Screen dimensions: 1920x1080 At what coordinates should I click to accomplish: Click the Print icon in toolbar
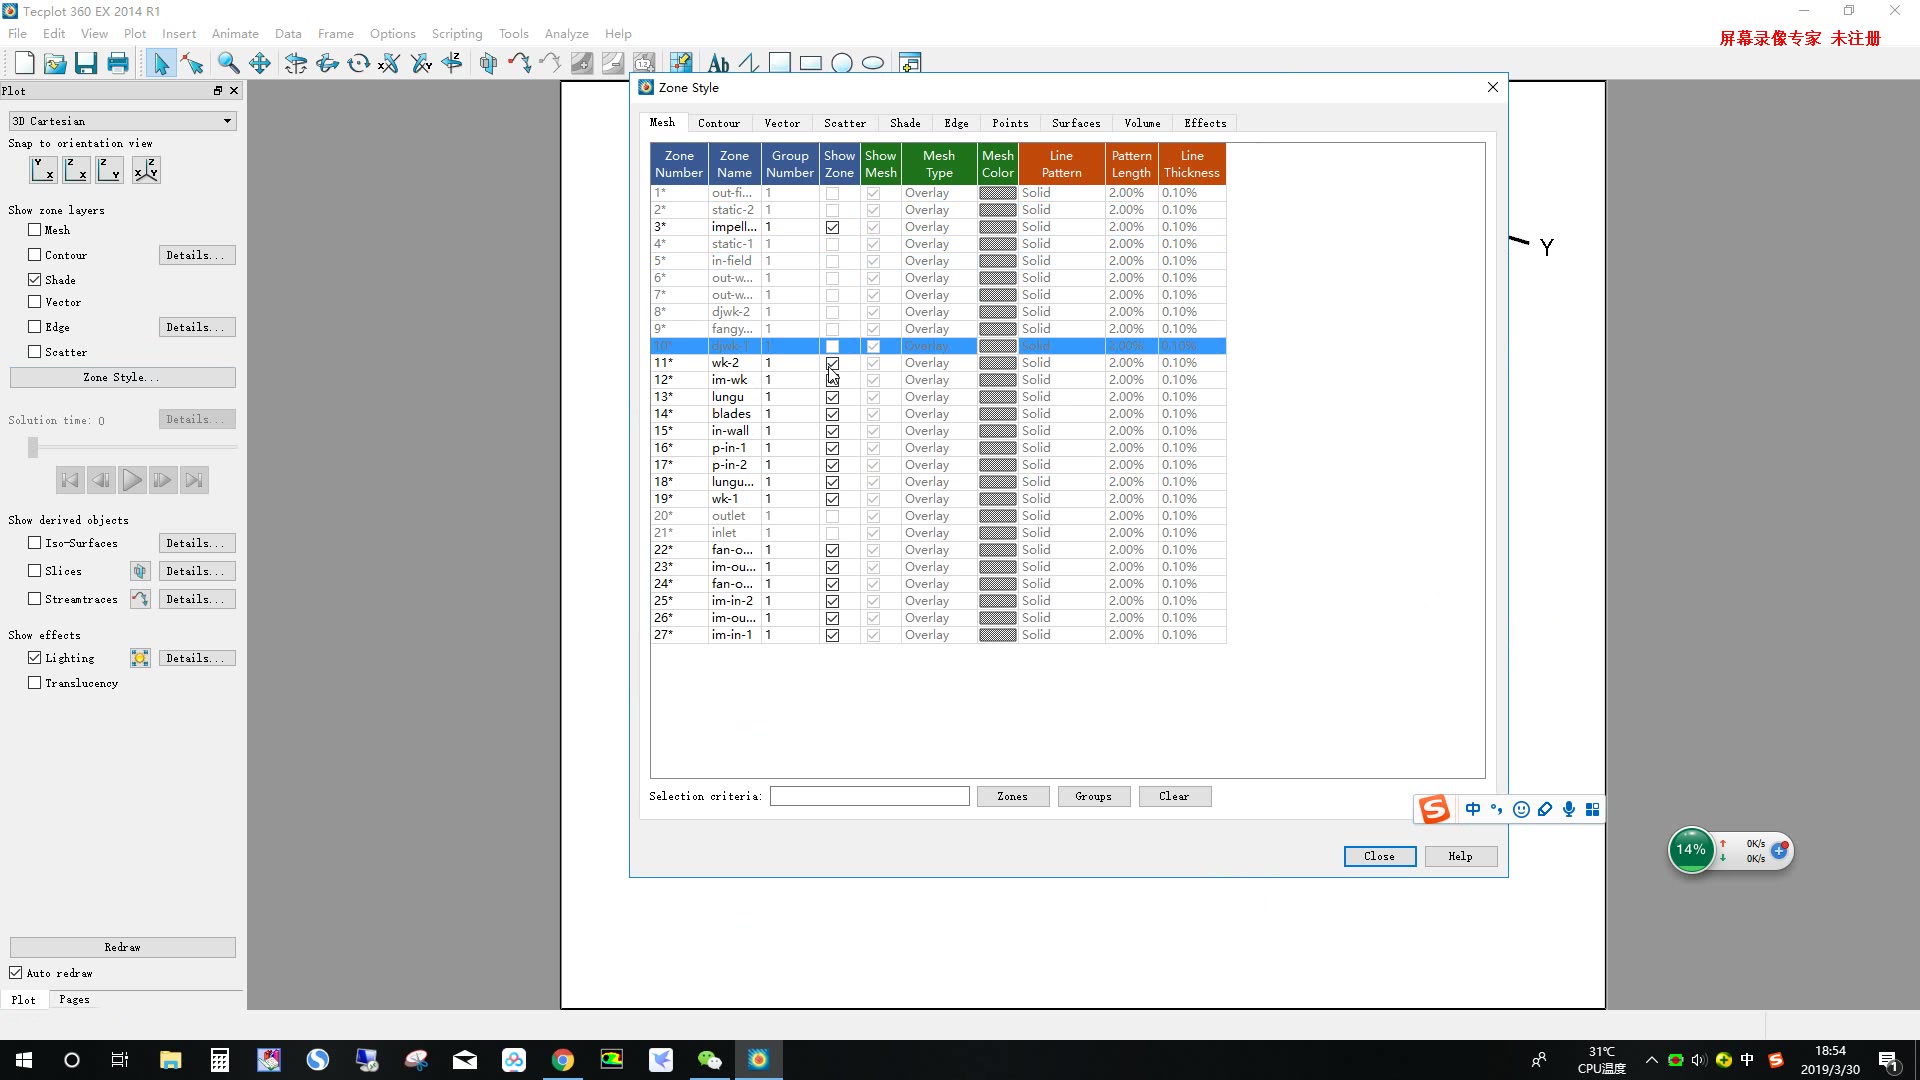click(x=118, y=64)
